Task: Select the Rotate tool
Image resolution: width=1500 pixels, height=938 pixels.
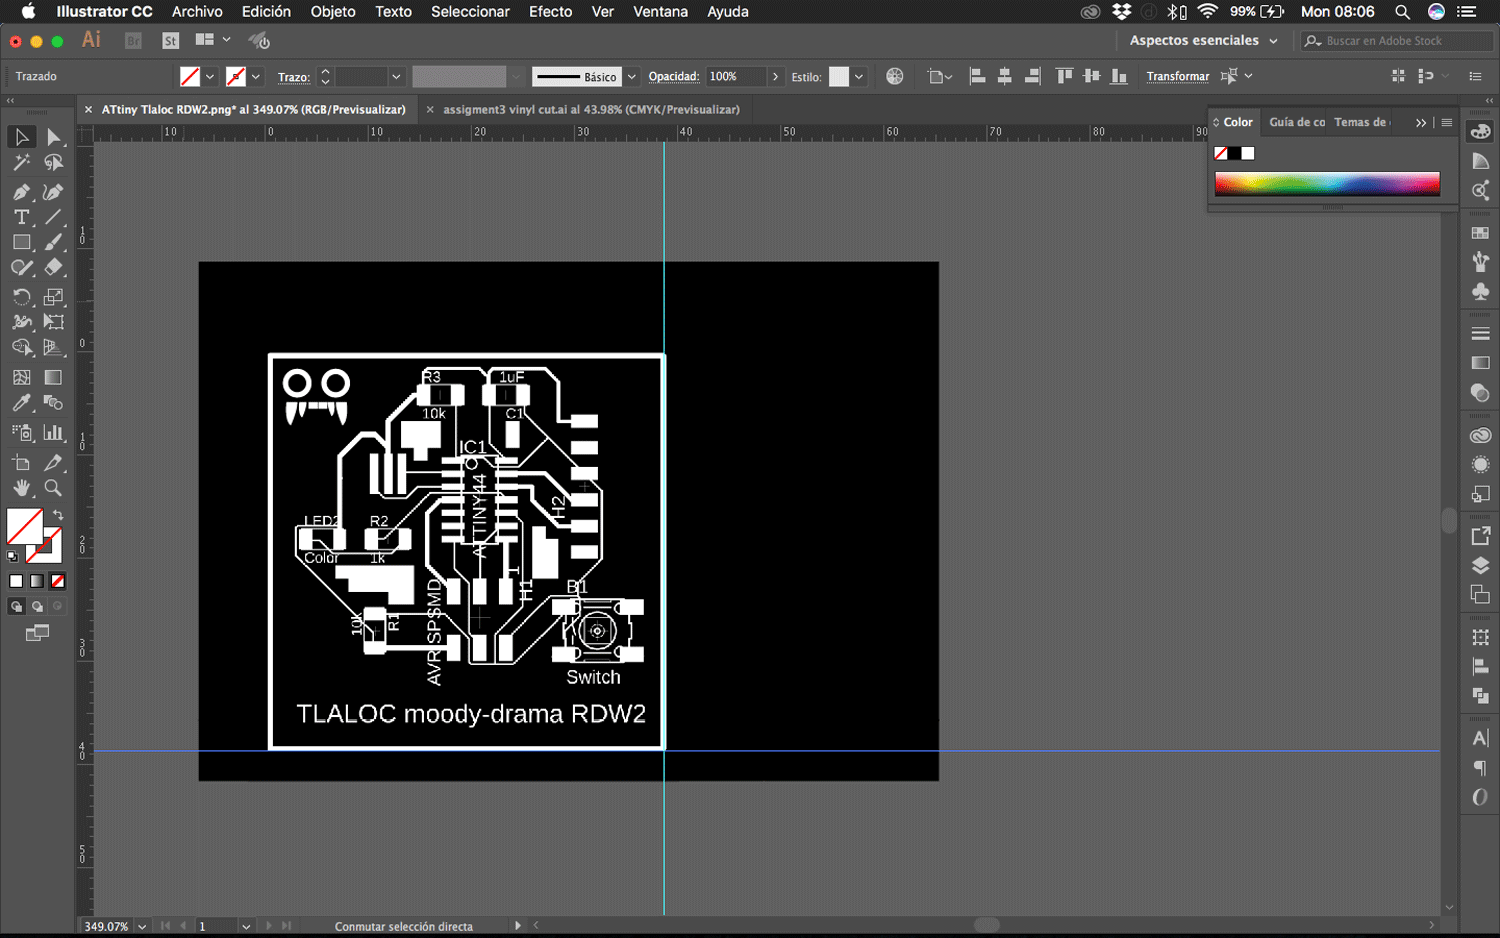Action: [x=21, y=297]
